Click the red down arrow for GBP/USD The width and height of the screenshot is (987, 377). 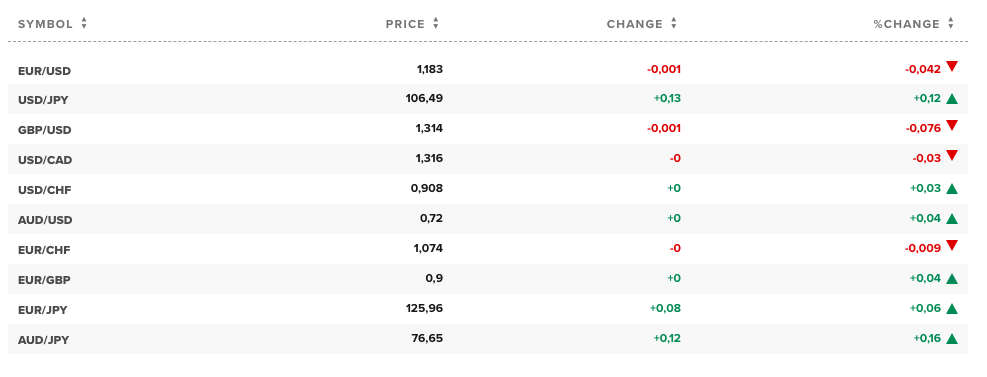click(952, 126)
